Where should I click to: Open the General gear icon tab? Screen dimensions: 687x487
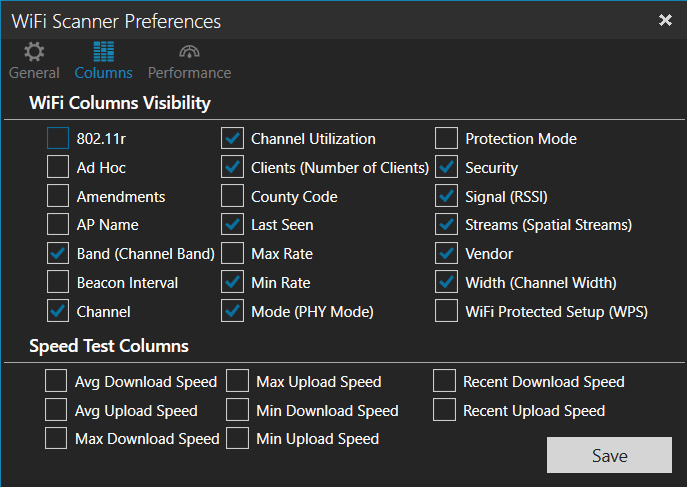(x=34, y=52)
